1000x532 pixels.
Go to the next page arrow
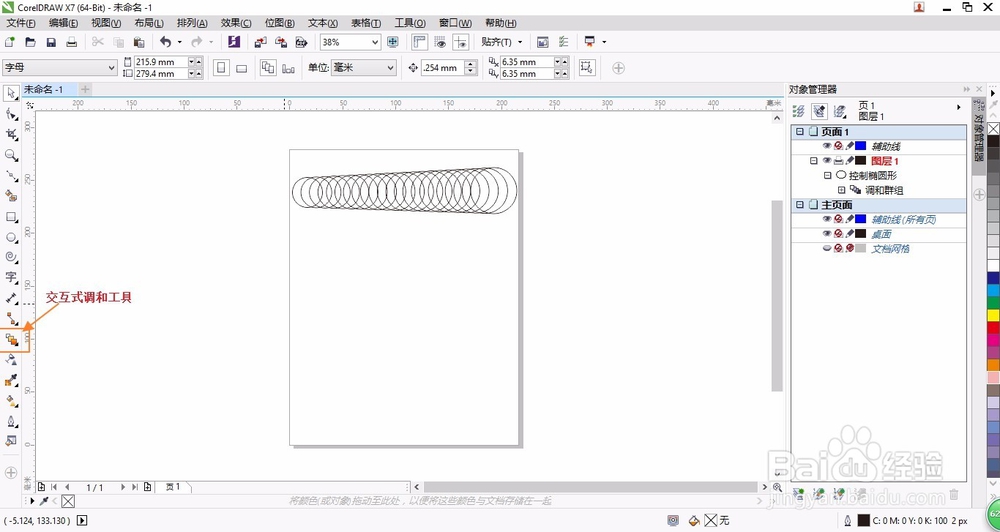point(123,487)
